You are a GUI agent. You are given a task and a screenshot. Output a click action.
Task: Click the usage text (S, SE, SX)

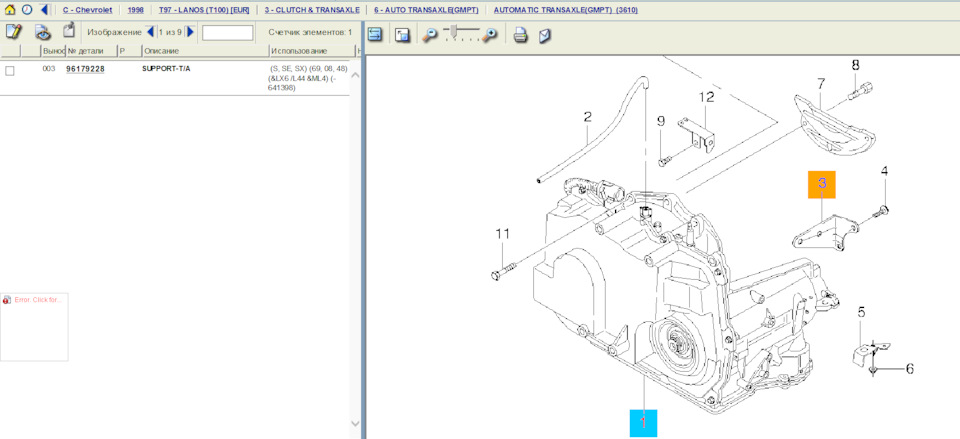pos(308,78)
